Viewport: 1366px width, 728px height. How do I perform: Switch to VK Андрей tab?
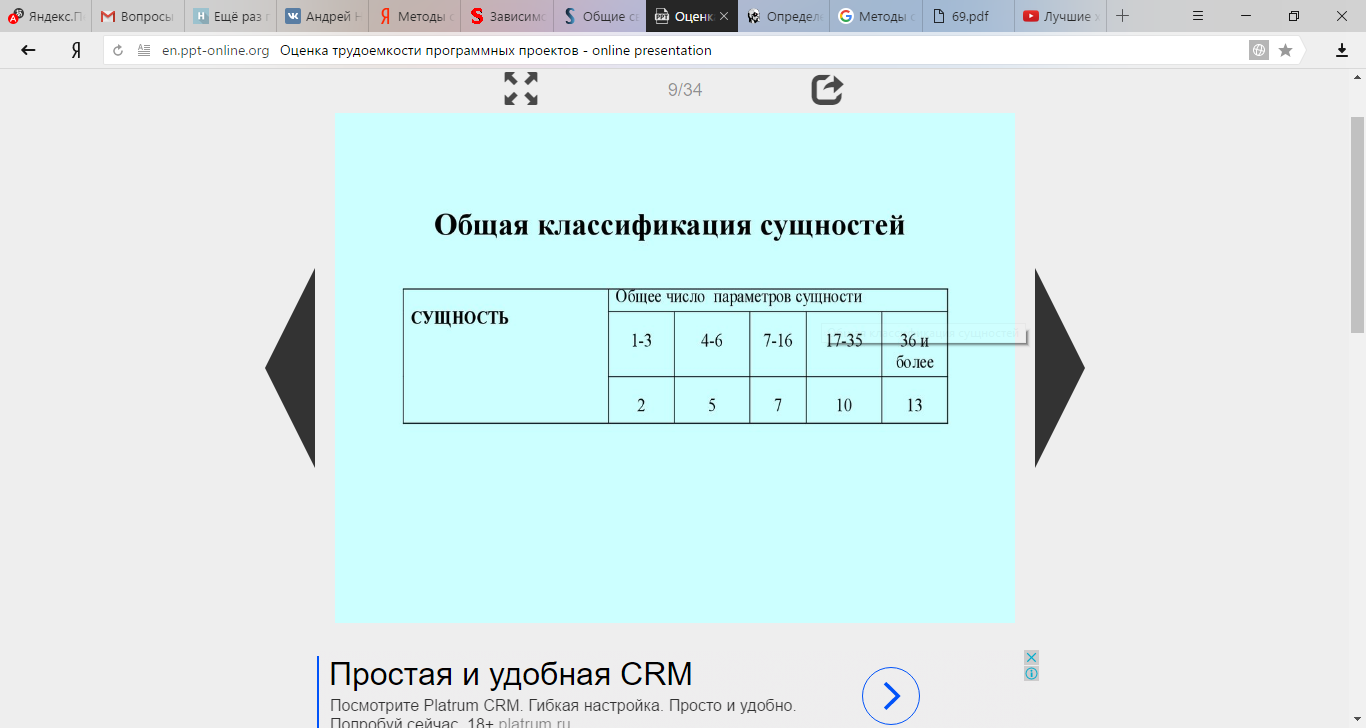322,16
